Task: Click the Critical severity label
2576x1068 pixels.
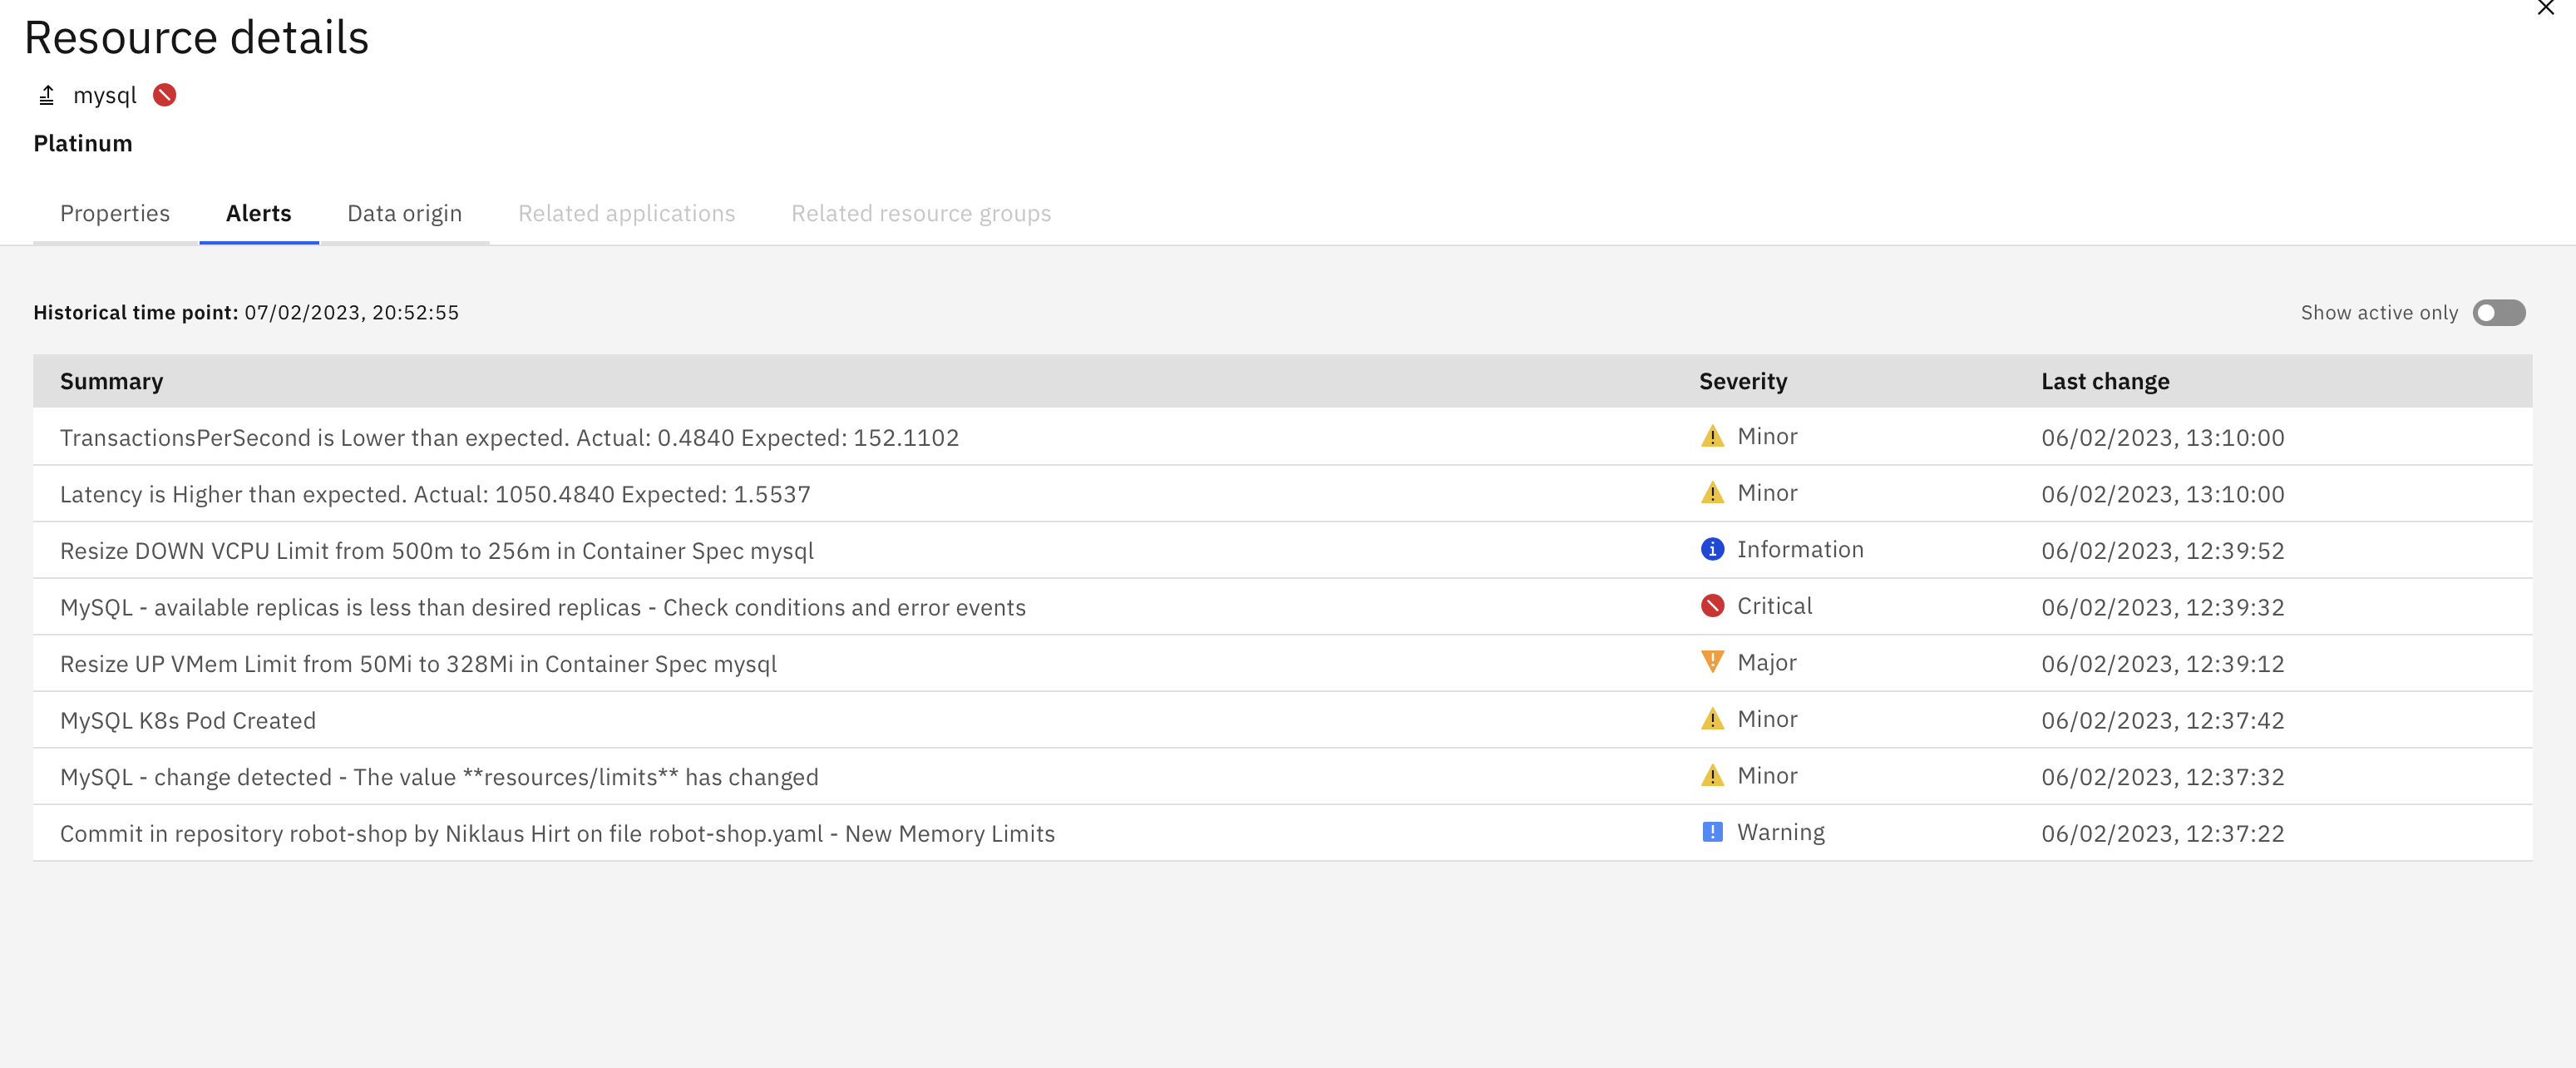Action: coord(1774,606)
